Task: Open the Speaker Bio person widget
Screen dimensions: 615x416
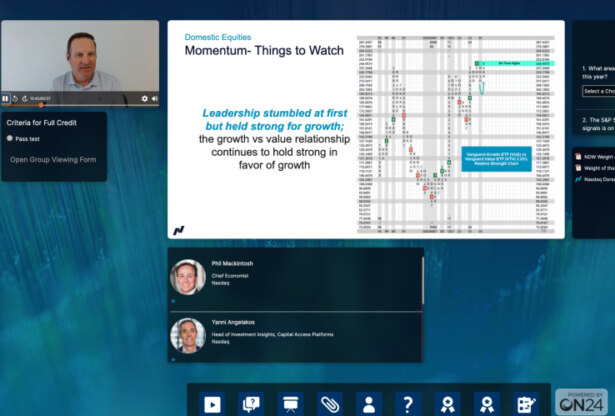Action: tap(369, 404)
